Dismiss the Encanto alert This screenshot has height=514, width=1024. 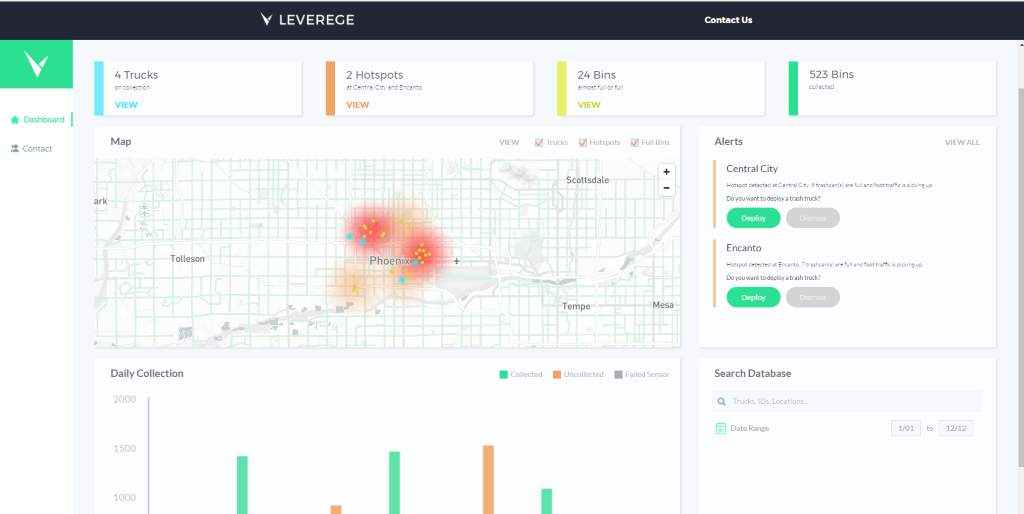(x=812, y=297)
